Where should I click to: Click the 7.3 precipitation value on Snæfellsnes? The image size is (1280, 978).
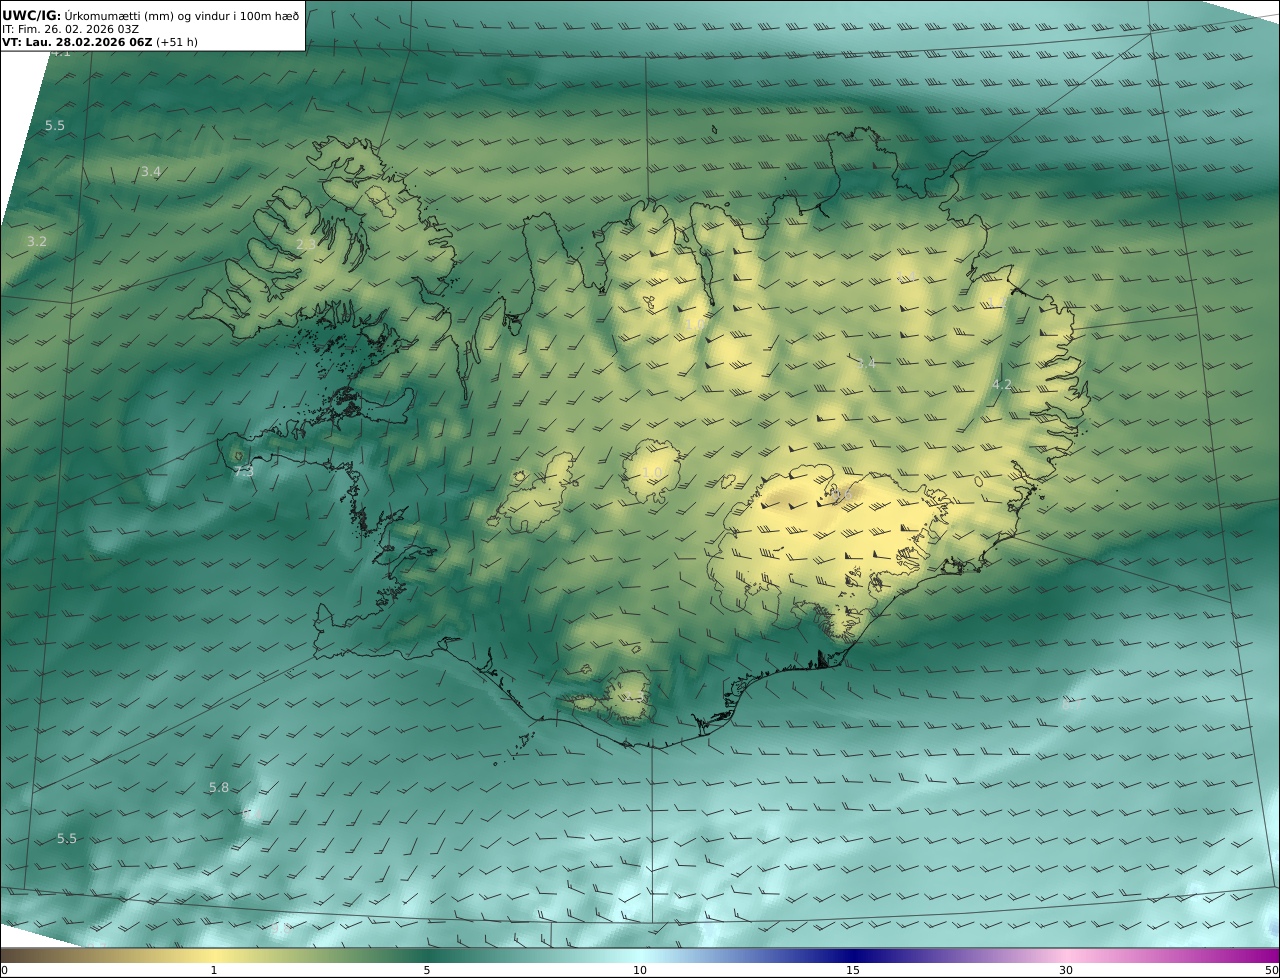click(243, 470)
